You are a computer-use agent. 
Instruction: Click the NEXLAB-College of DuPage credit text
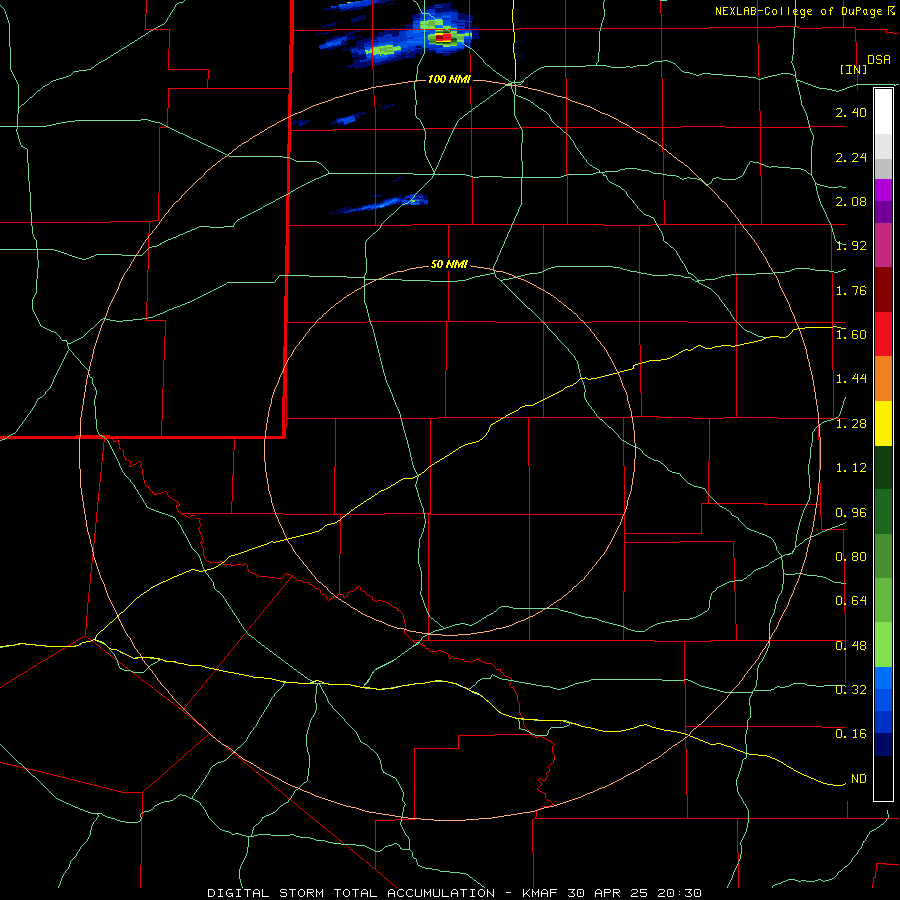[x=801, y=11]
